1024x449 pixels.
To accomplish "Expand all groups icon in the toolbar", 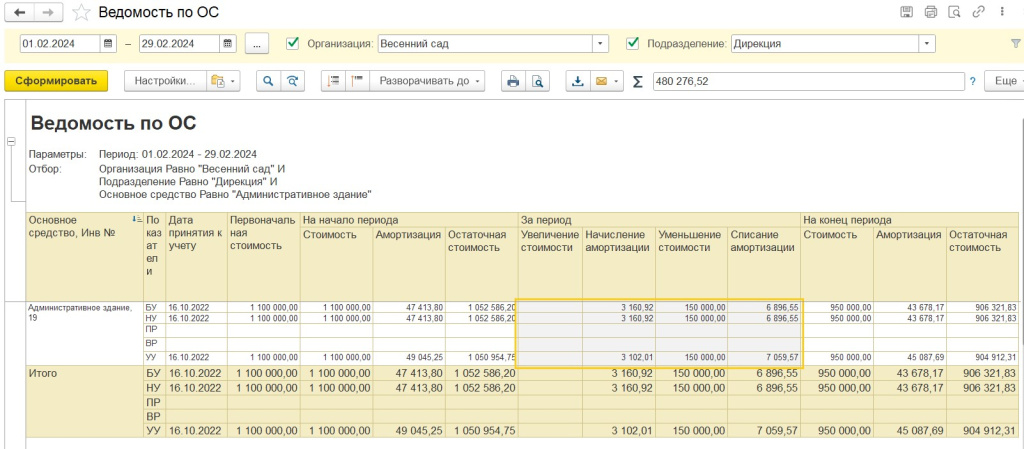I will (357, 81).
